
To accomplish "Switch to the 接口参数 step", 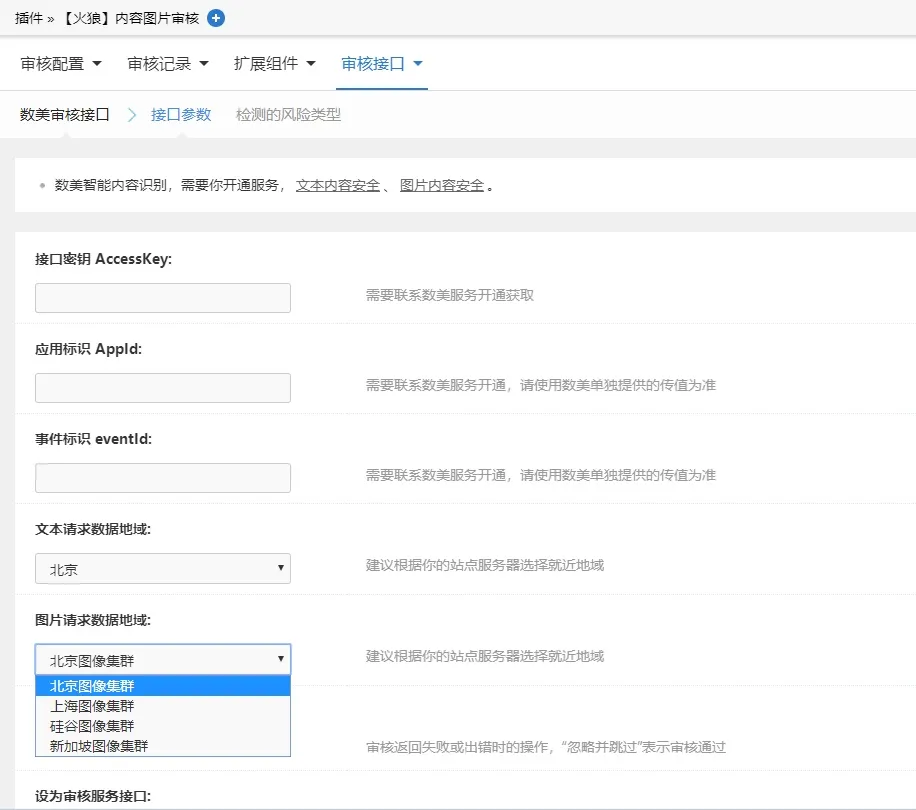I will [x=180, y=114].
